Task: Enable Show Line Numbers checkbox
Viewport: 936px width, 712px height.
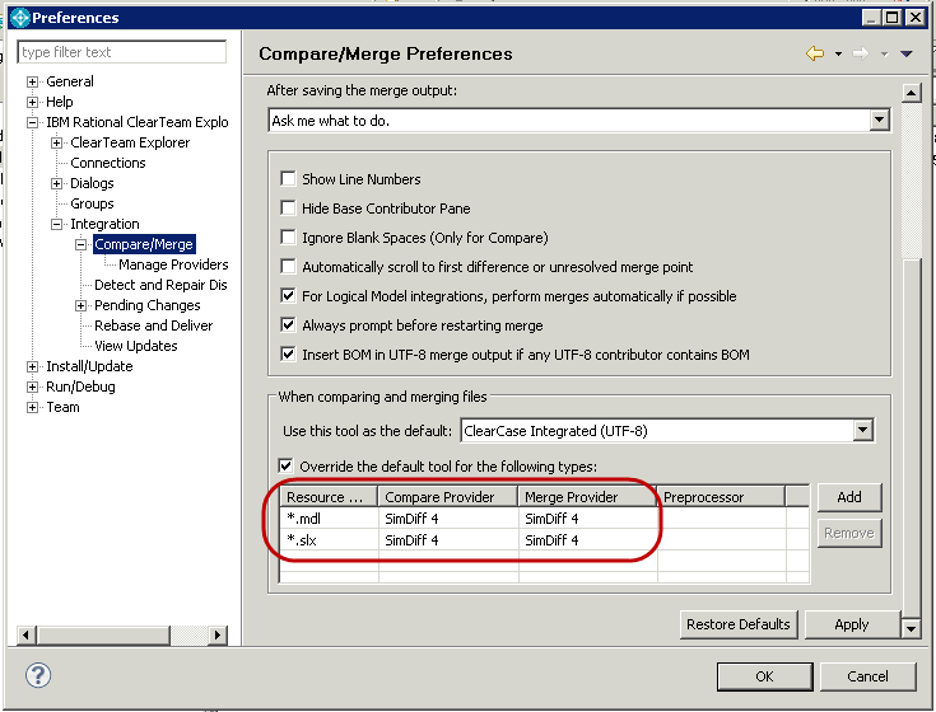Action: click(288, 179)
